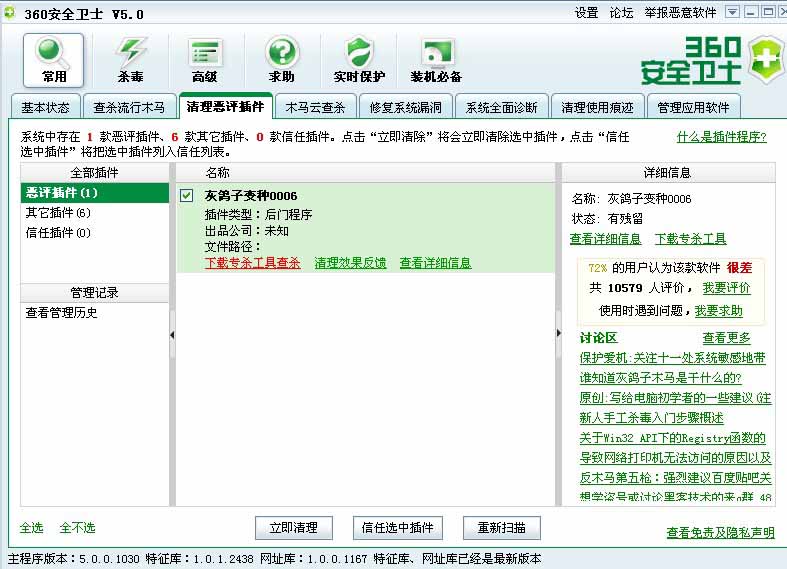Open the 导致网络打印机无法访问的原因以及 discussion

click(x=675, y=458)
